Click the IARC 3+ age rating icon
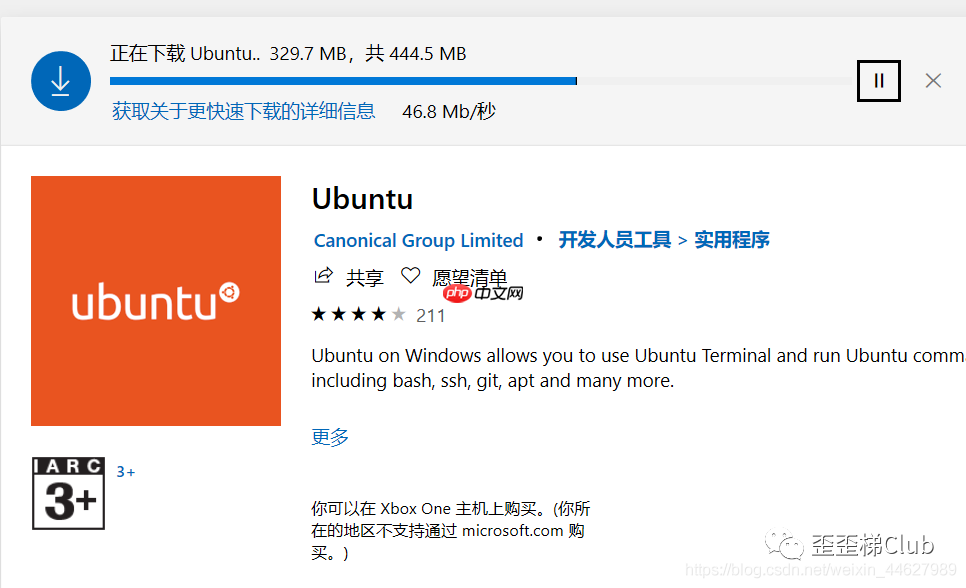Screen dimensions: 966x588 click(68, 493)
